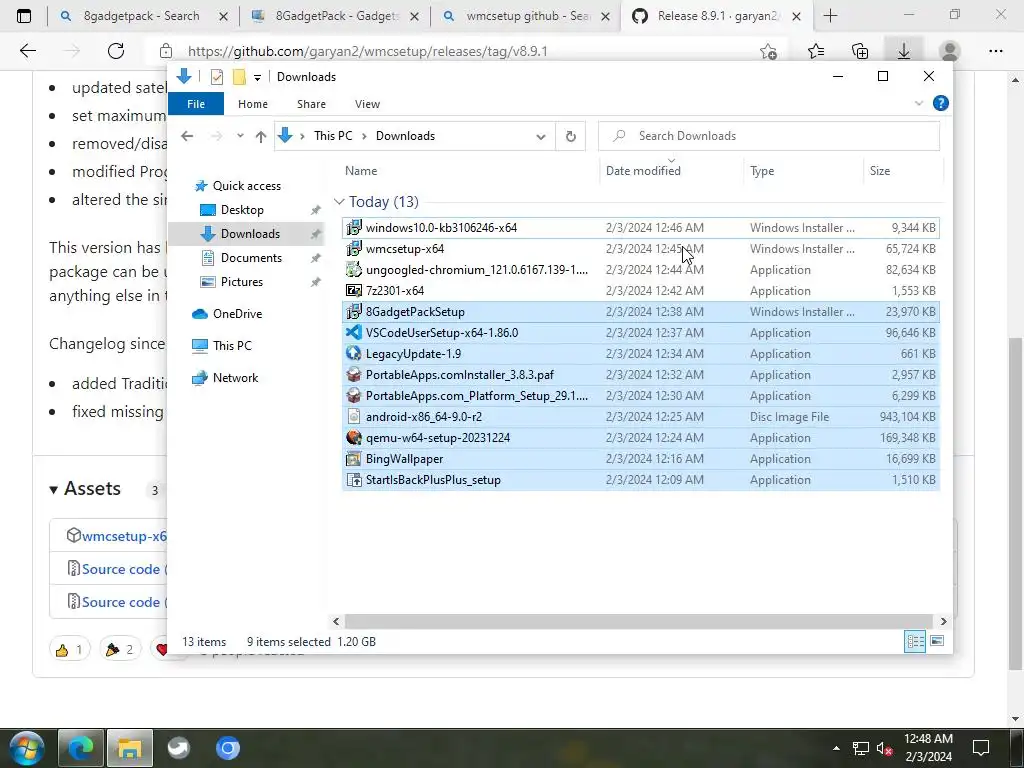Select the 8GadgetPackSetup file icon

coord(353,312)
